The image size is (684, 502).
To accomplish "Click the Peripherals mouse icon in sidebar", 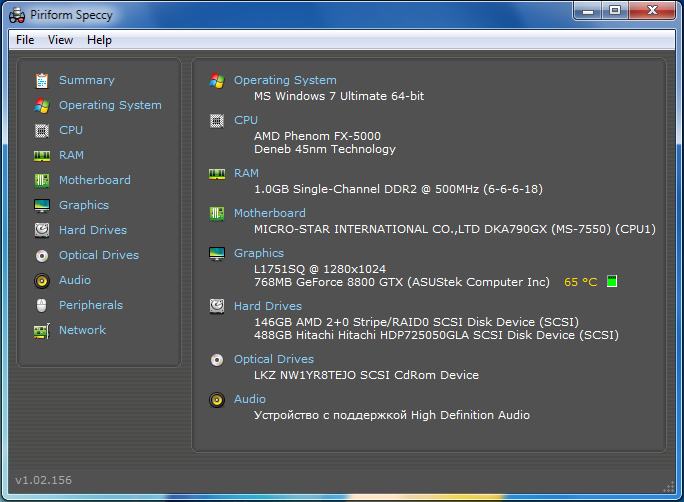I will pyautogui.click(x=41, y=305).
